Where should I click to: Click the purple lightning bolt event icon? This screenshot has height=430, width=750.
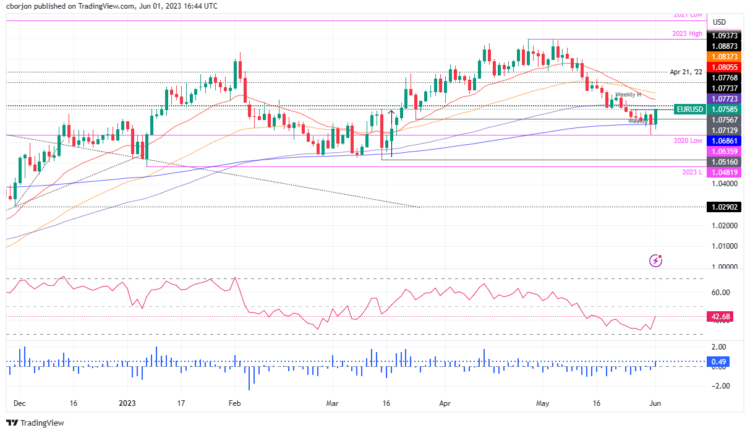coord(656,260)
